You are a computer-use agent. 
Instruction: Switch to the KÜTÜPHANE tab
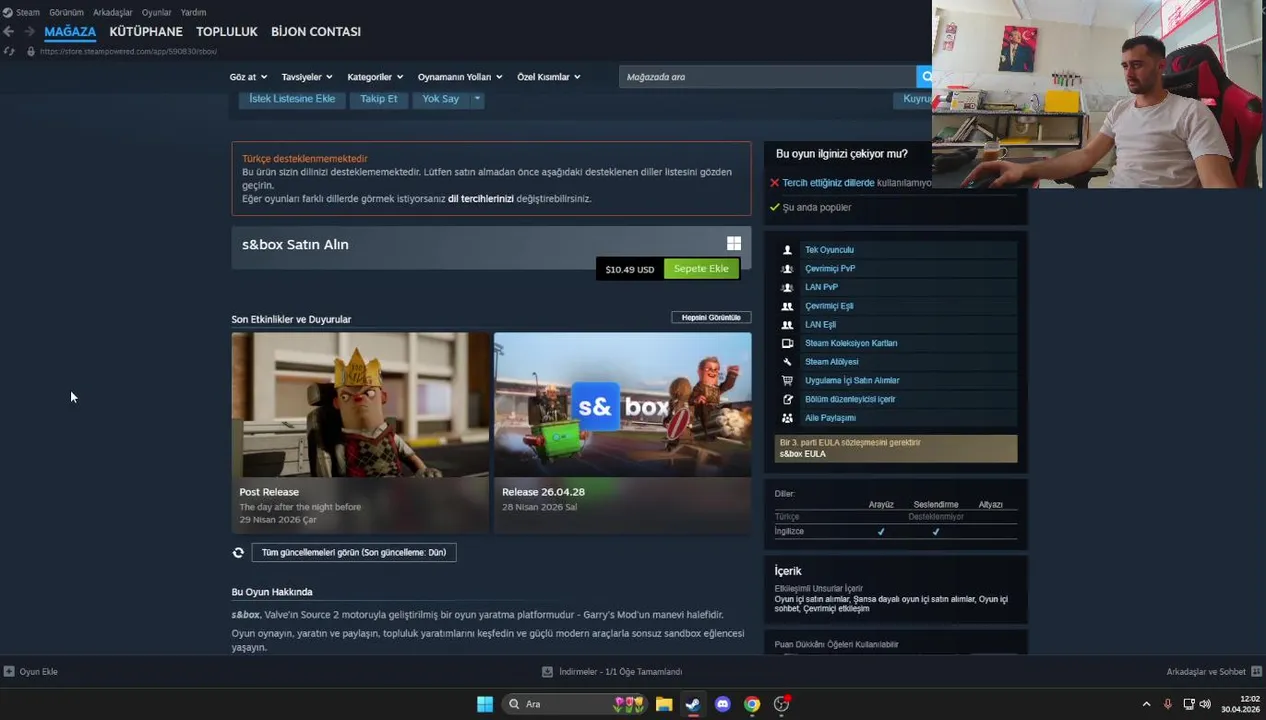(146, 31)
